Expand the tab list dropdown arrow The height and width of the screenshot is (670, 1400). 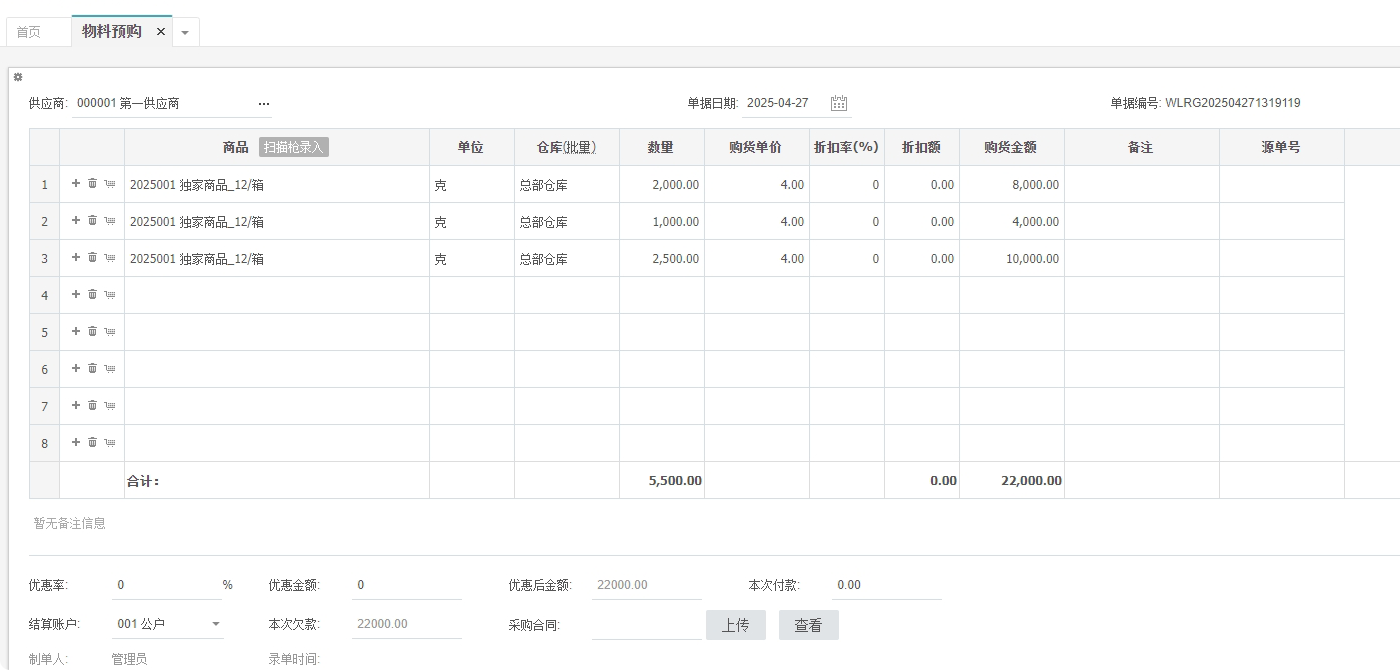(185, 32)
